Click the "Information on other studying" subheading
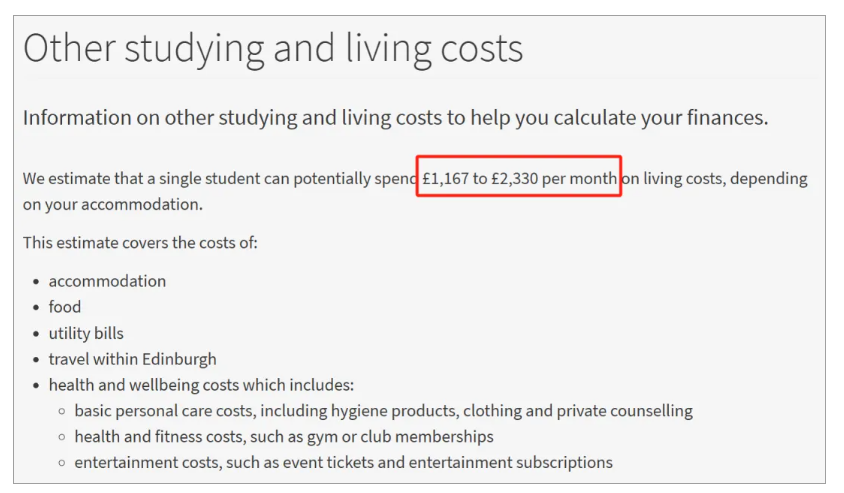The width and height of the screenshot is (844, 493). point(395,118)
